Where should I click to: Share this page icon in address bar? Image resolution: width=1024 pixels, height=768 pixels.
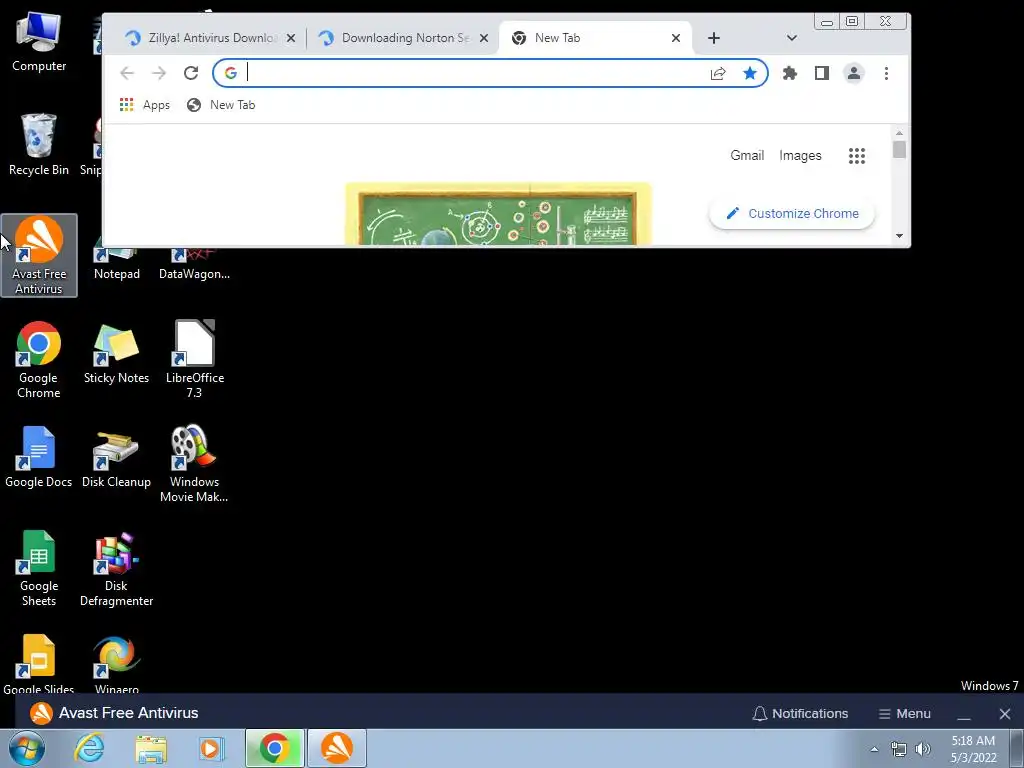718,73
